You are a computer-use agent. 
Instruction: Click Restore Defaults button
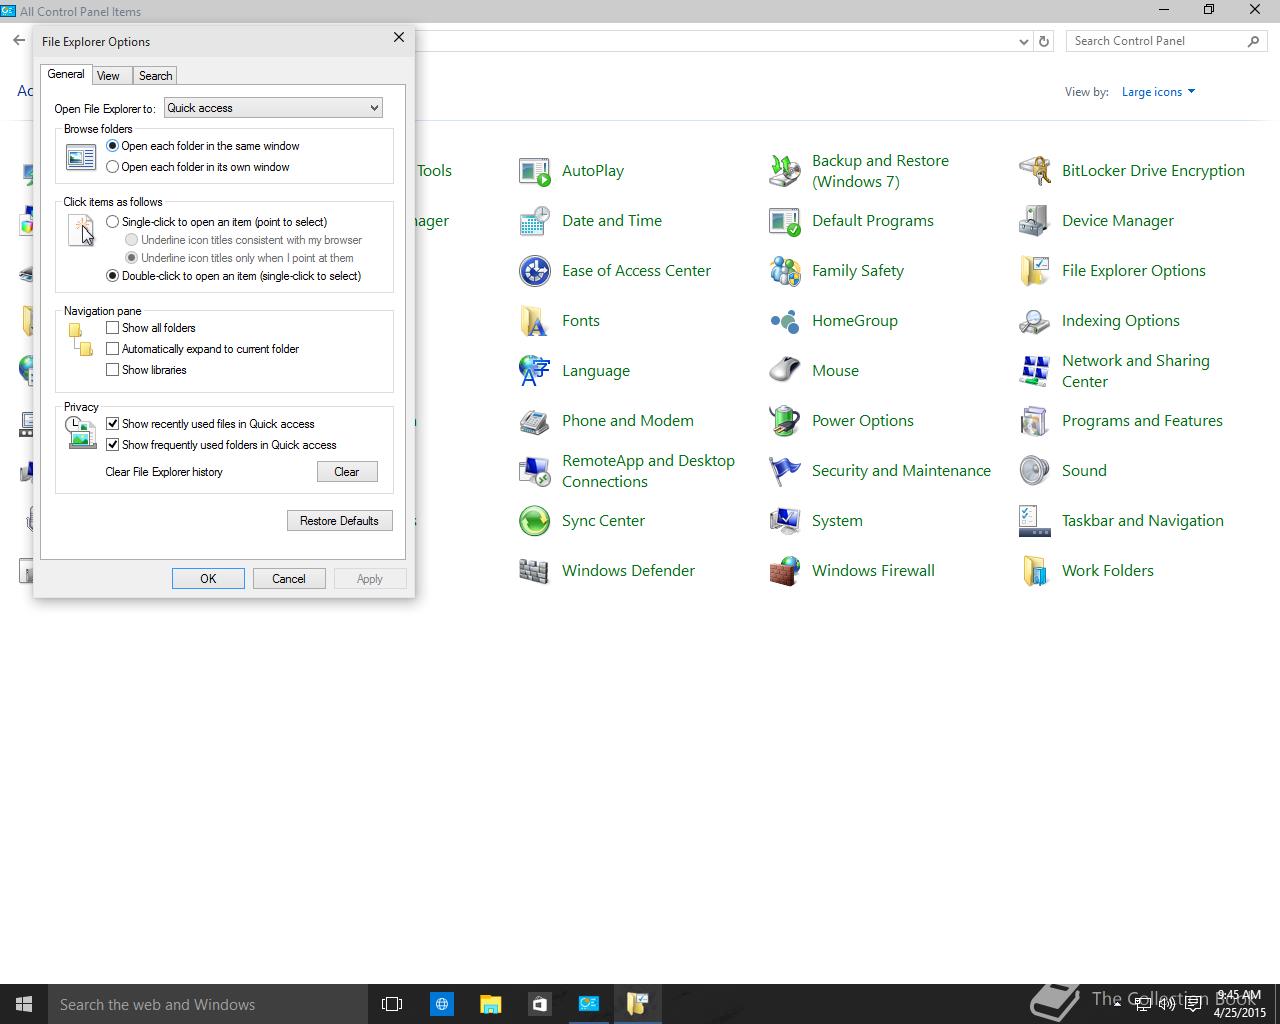[339, 521]
